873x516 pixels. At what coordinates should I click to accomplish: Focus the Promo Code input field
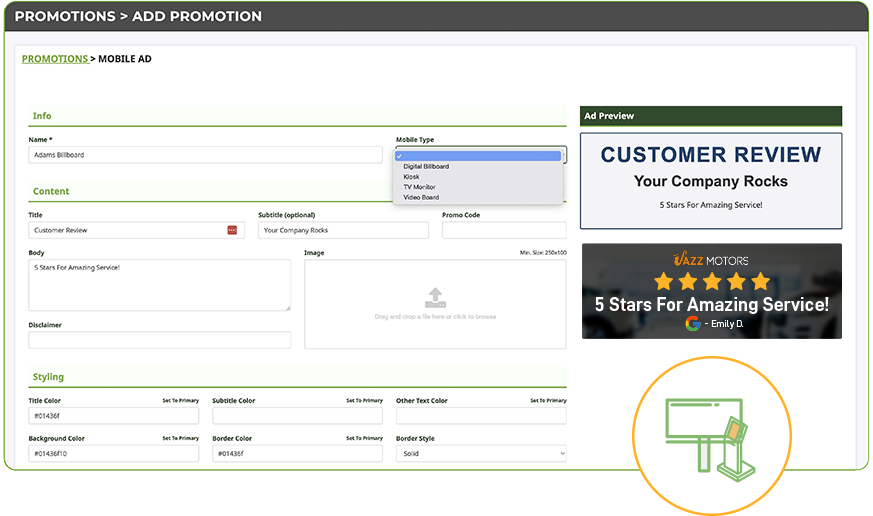[x=504, y=230]
